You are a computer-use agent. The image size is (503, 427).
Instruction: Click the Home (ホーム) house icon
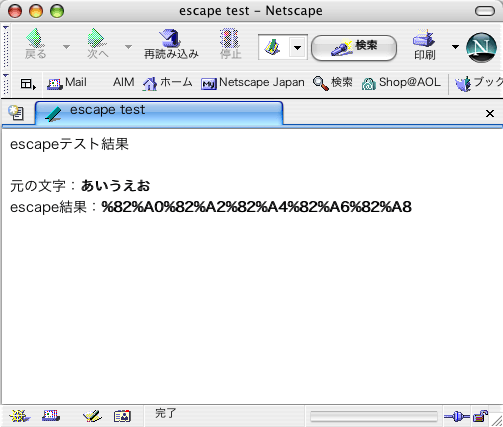tap(150, 83)
